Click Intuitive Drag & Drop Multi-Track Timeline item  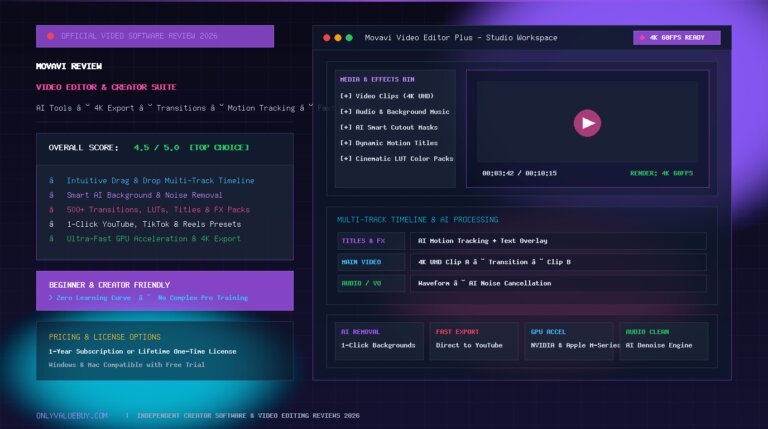(x=161, y=181)
